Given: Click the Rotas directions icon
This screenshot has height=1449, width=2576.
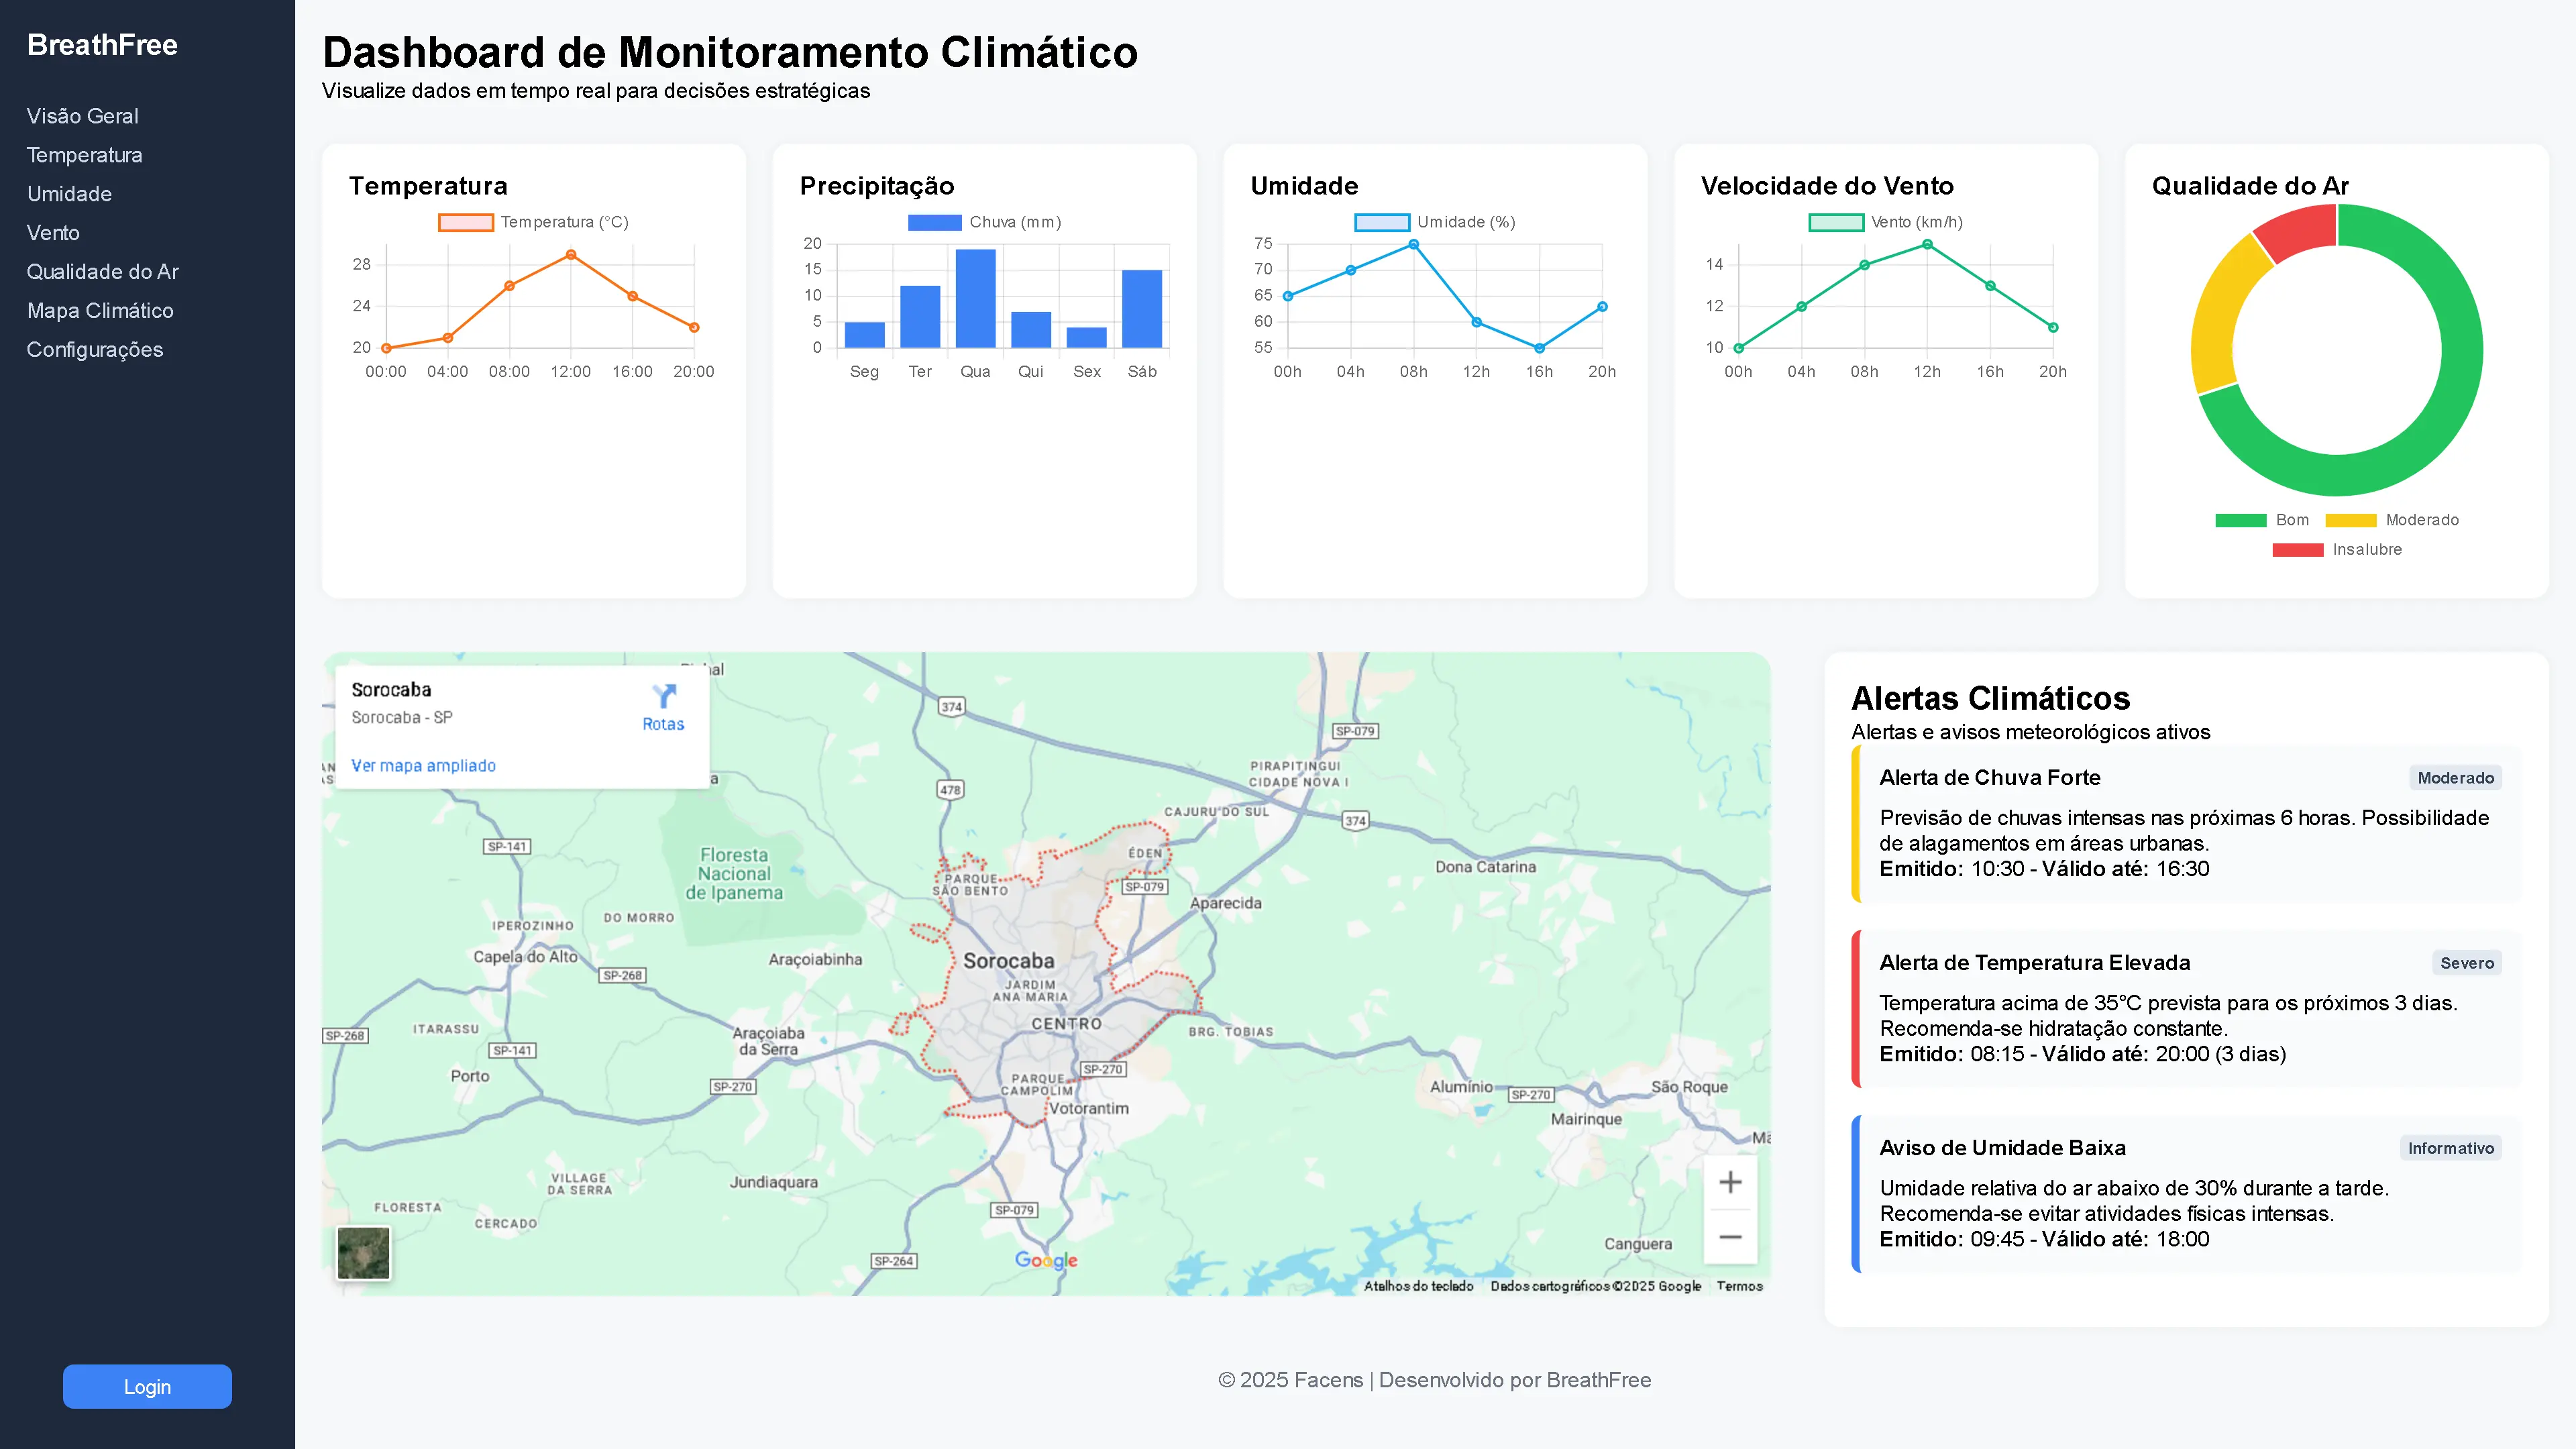Looking at the screenshot, I should [x=664, y=697].
